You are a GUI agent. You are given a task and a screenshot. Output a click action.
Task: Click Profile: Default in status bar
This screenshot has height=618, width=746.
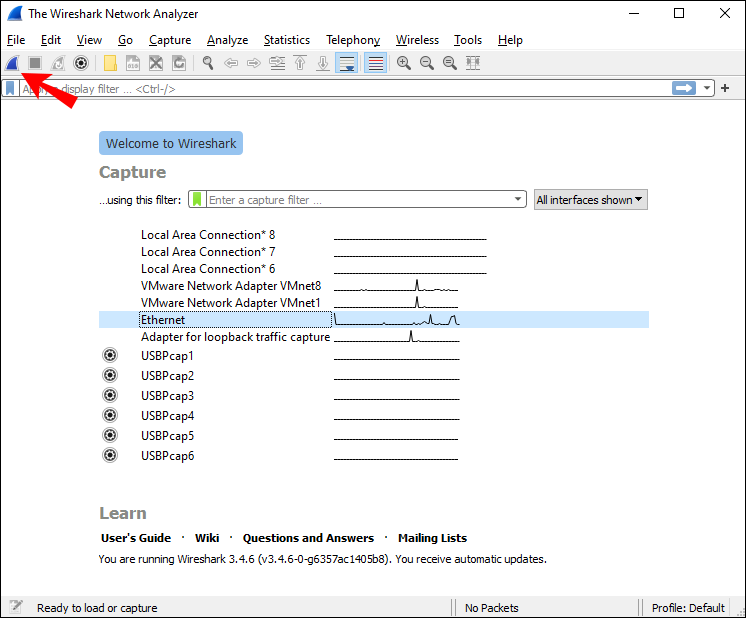tap(688, 608)
